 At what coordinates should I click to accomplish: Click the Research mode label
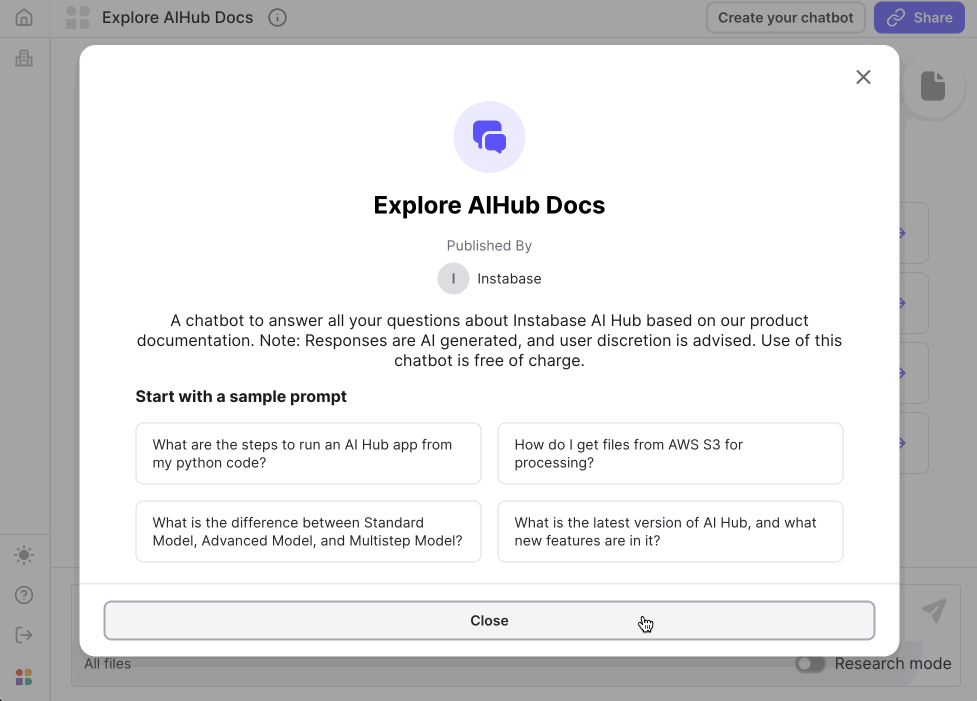893,664
